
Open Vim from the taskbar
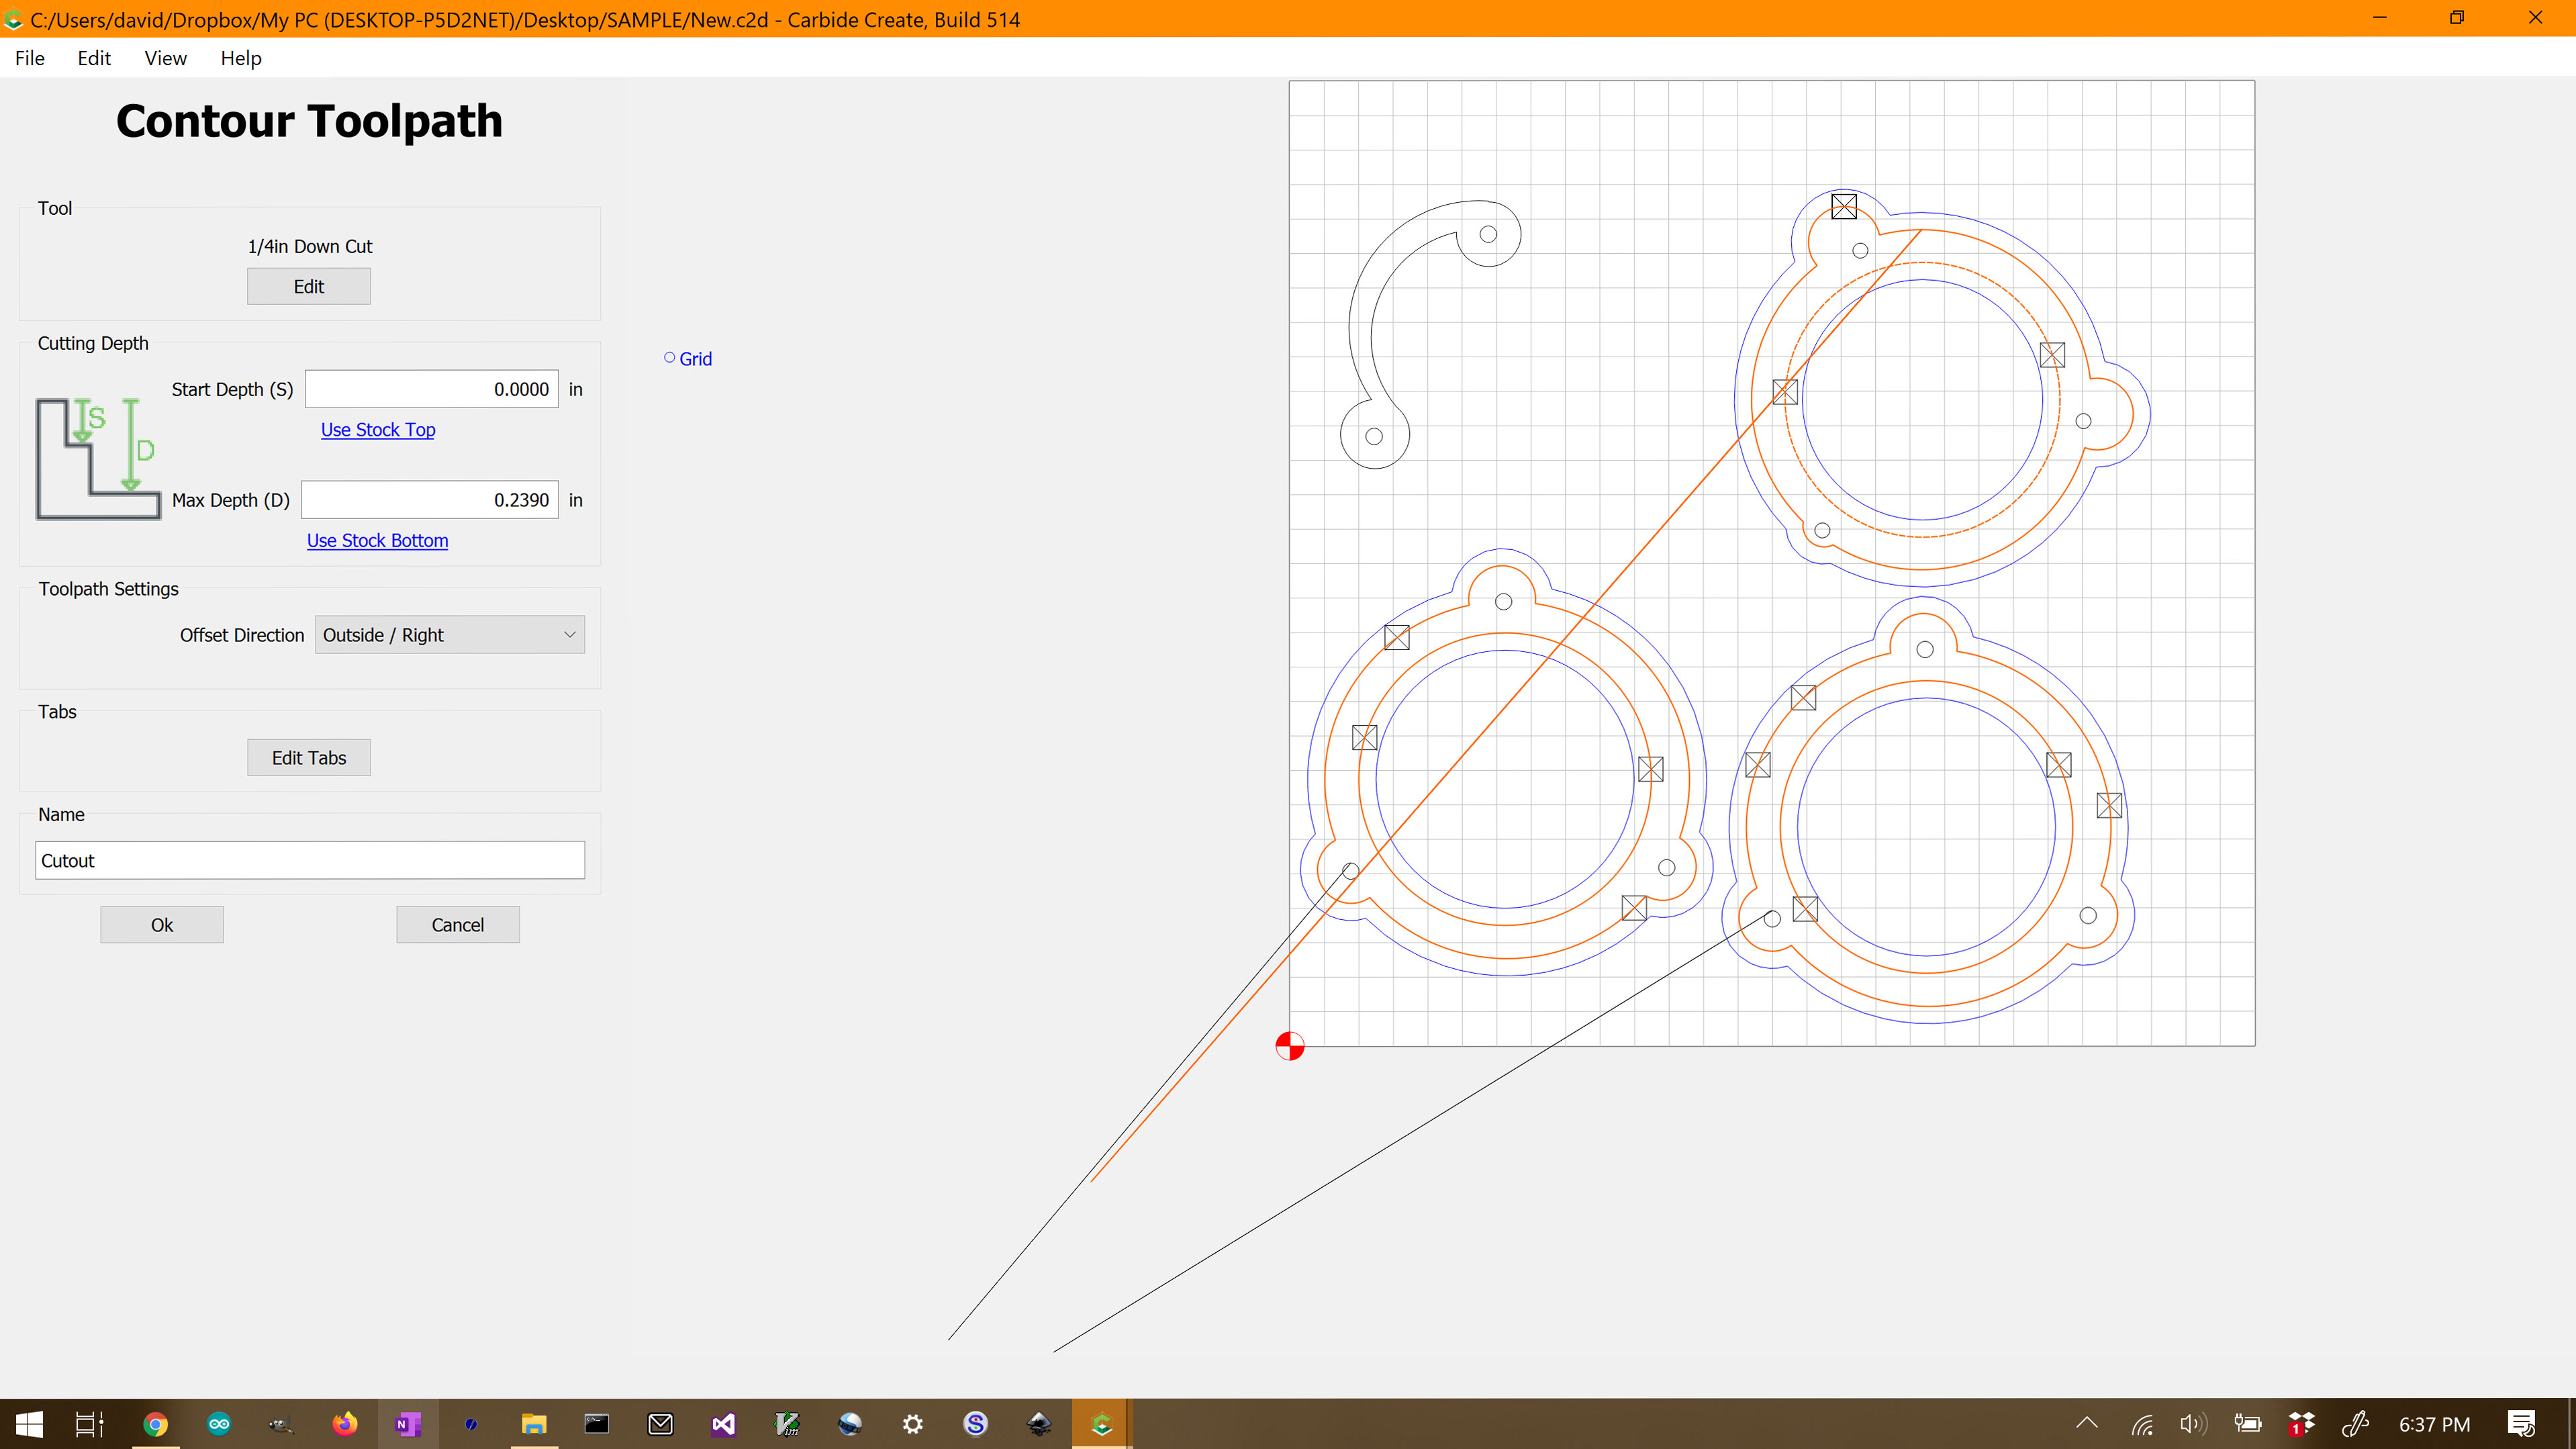pyautogui.click(x=787, y=1424)
